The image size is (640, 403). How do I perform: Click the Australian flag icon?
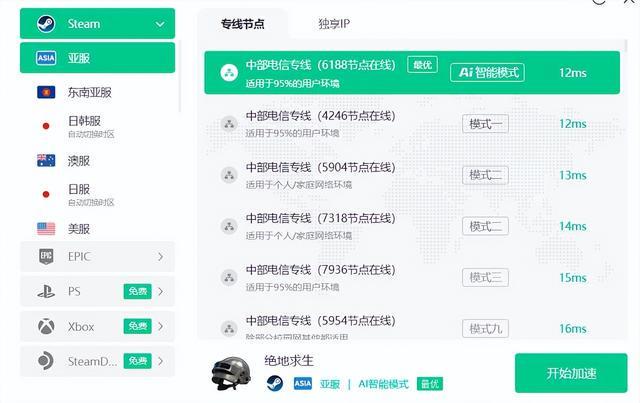46,160
